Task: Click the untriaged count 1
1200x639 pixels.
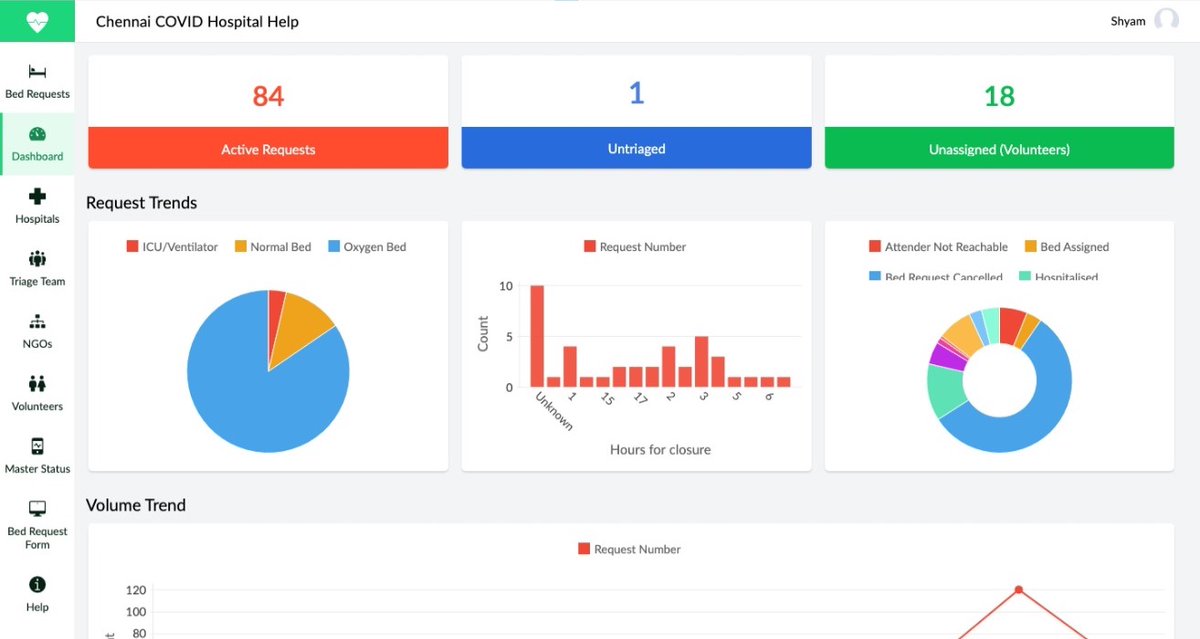Action: pos(636,94)
